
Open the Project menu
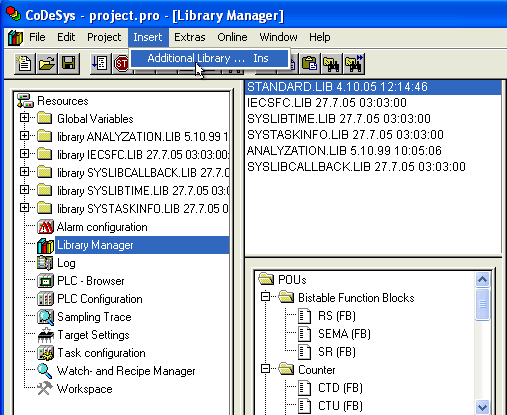pyautogui.click(x=104, y=37)
